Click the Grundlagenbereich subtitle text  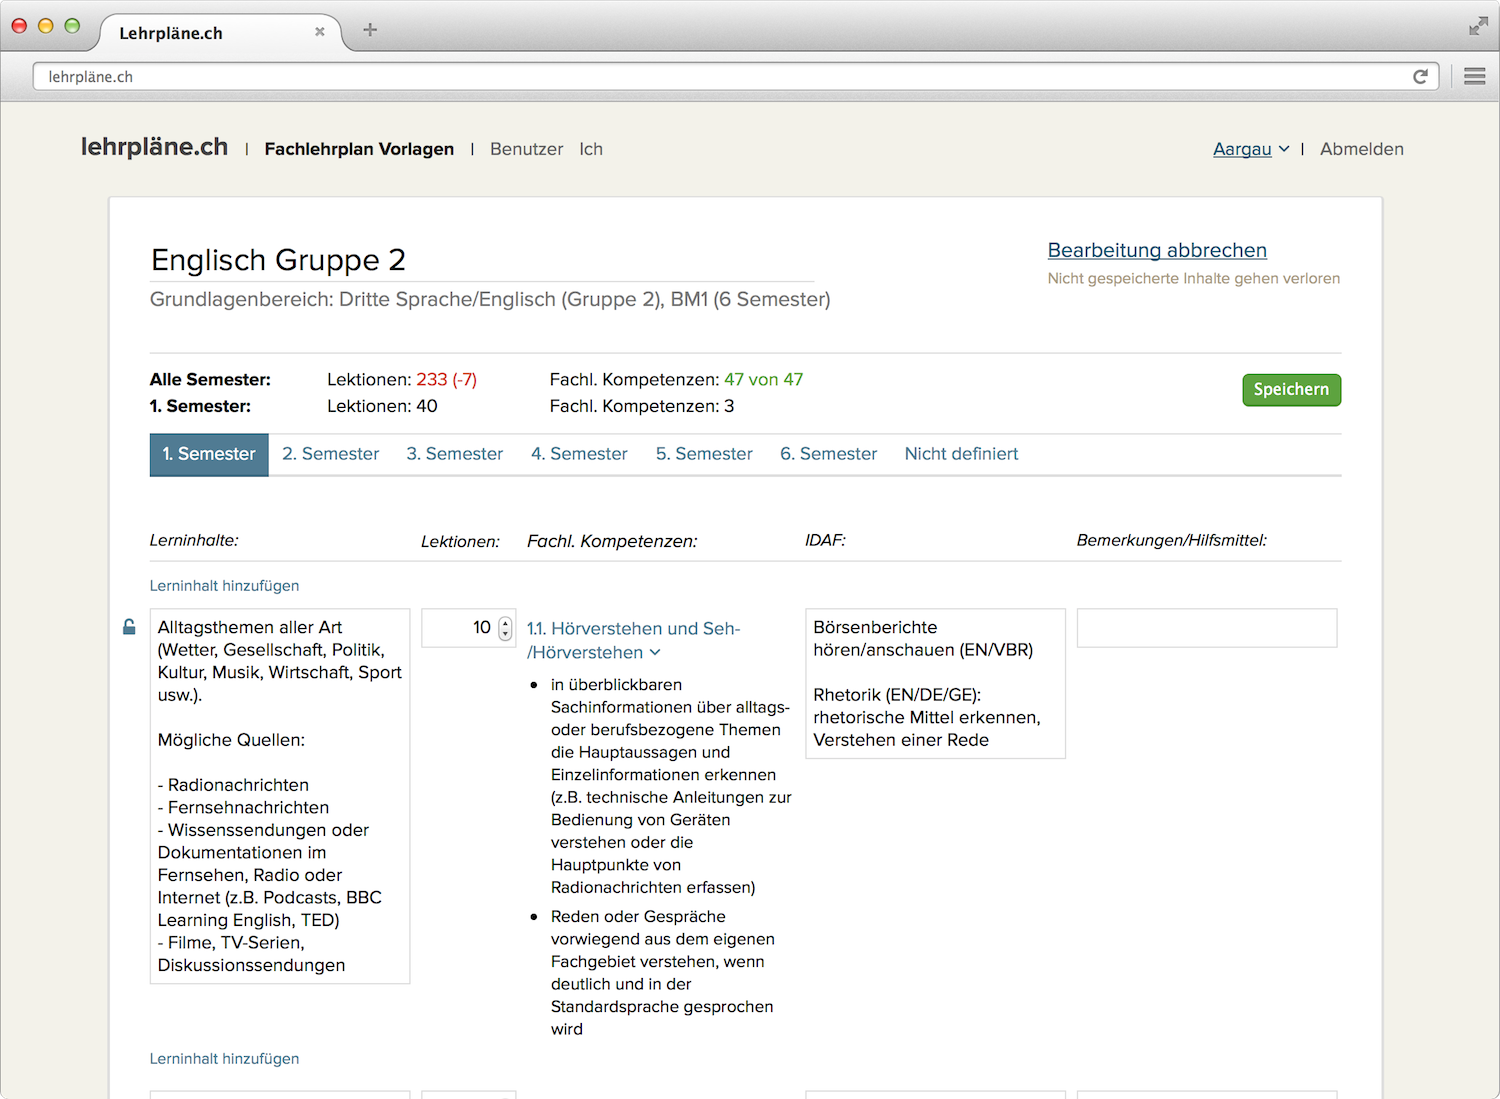[x=490, y=299]
